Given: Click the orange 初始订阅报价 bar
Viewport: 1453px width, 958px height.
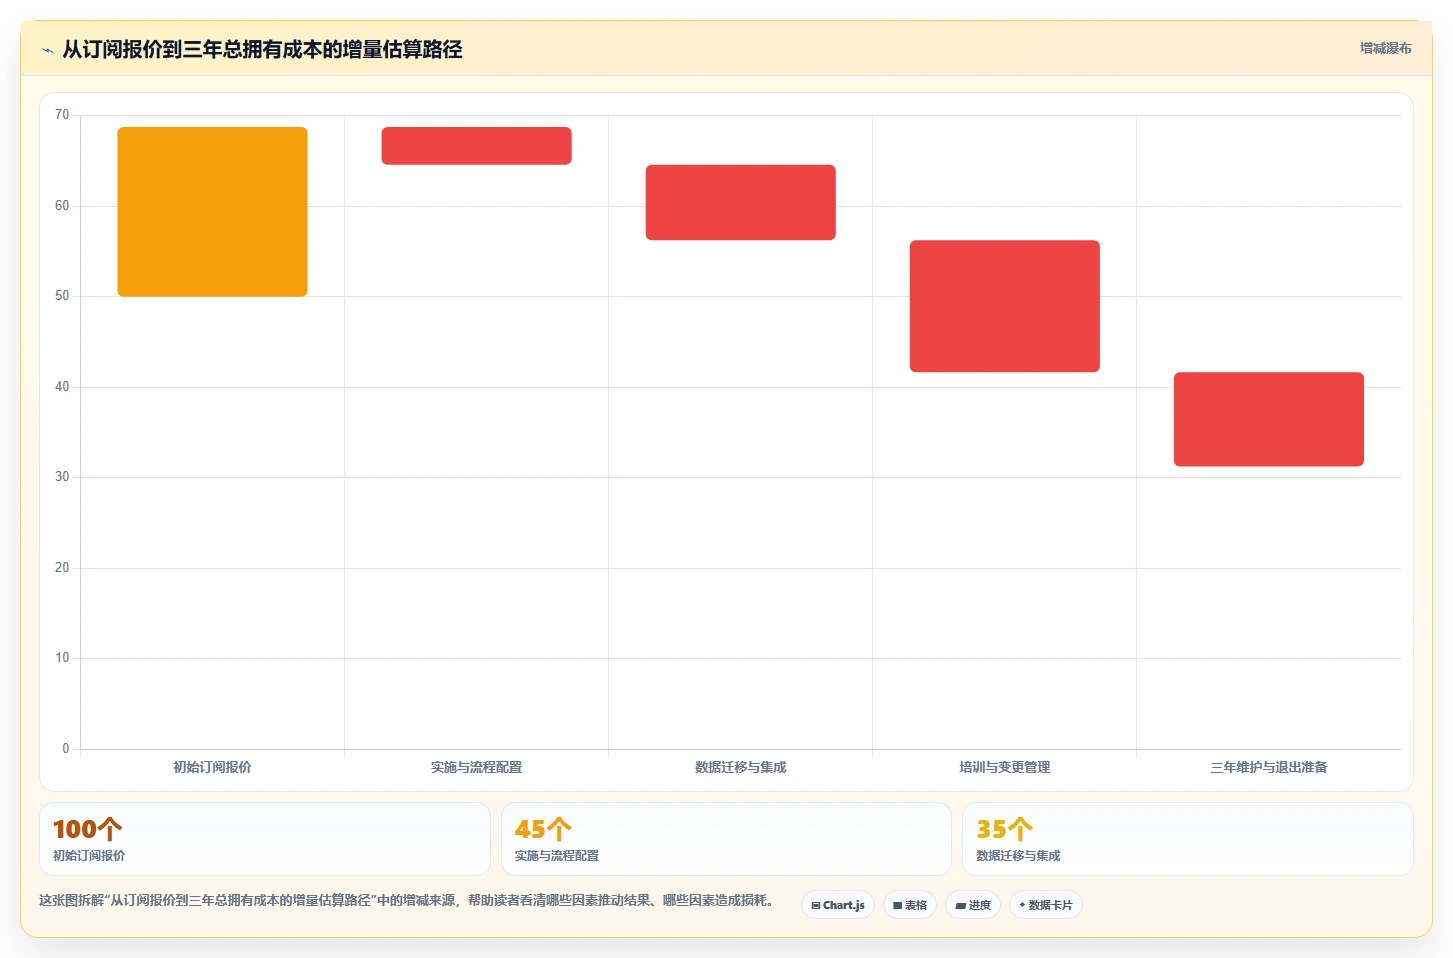Looking at the screenshot, I should 212,211.
